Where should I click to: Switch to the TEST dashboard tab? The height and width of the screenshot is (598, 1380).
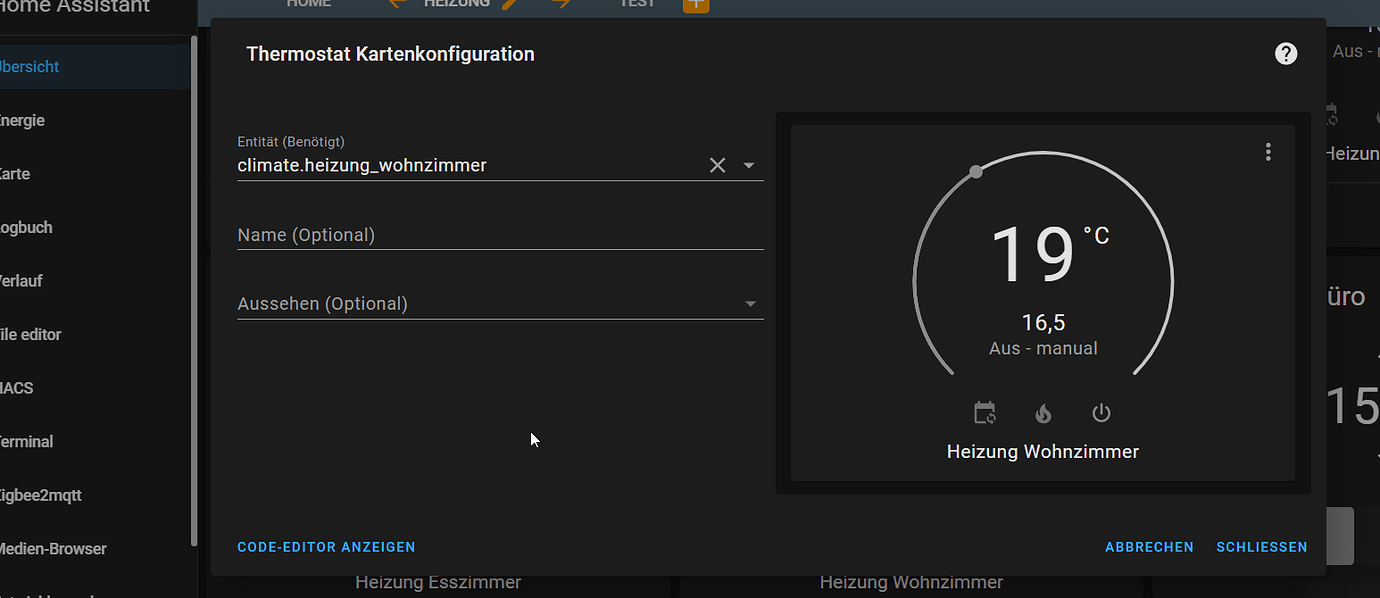pyautogui.click(x=637, y=4)
